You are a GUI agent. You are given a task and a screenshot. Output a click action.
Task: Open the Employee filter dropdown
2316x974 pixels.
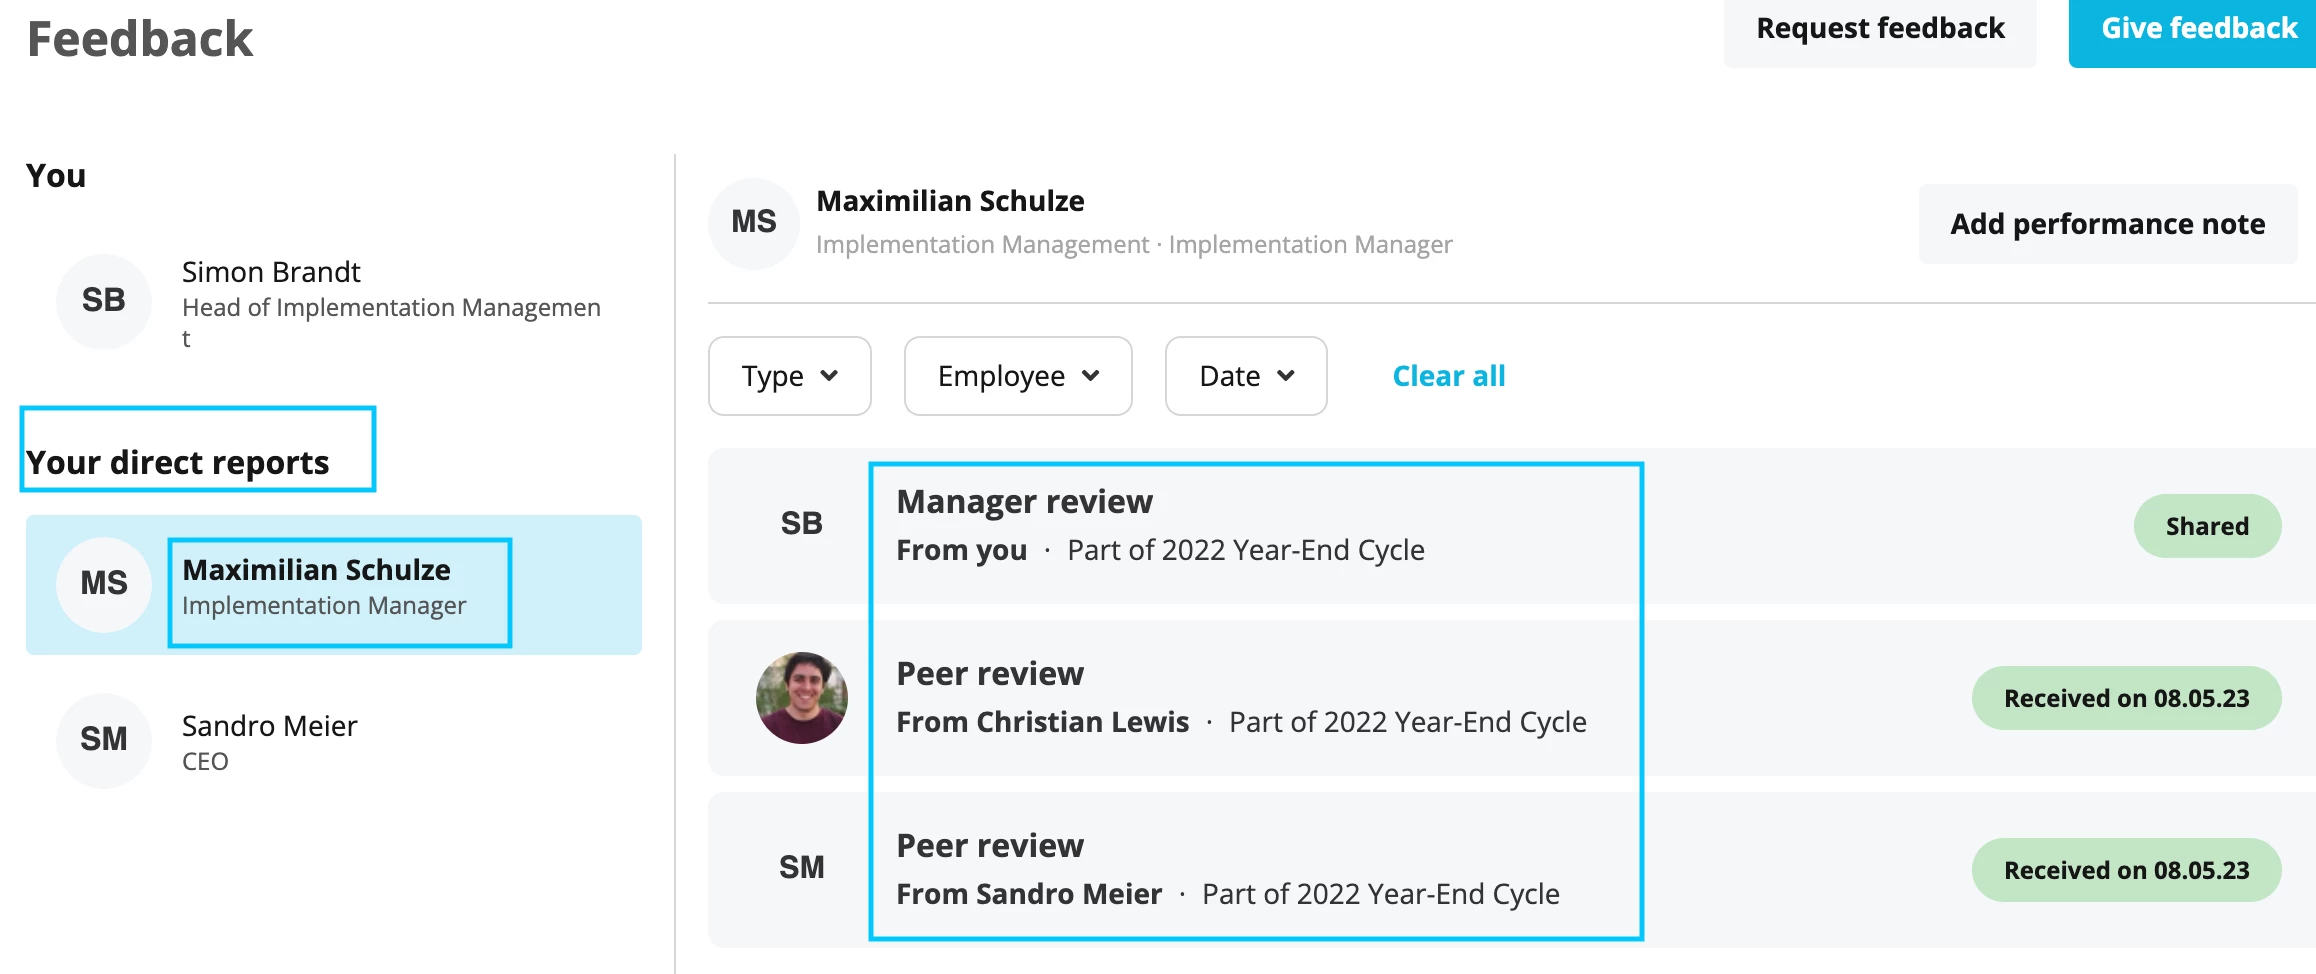1018,376
